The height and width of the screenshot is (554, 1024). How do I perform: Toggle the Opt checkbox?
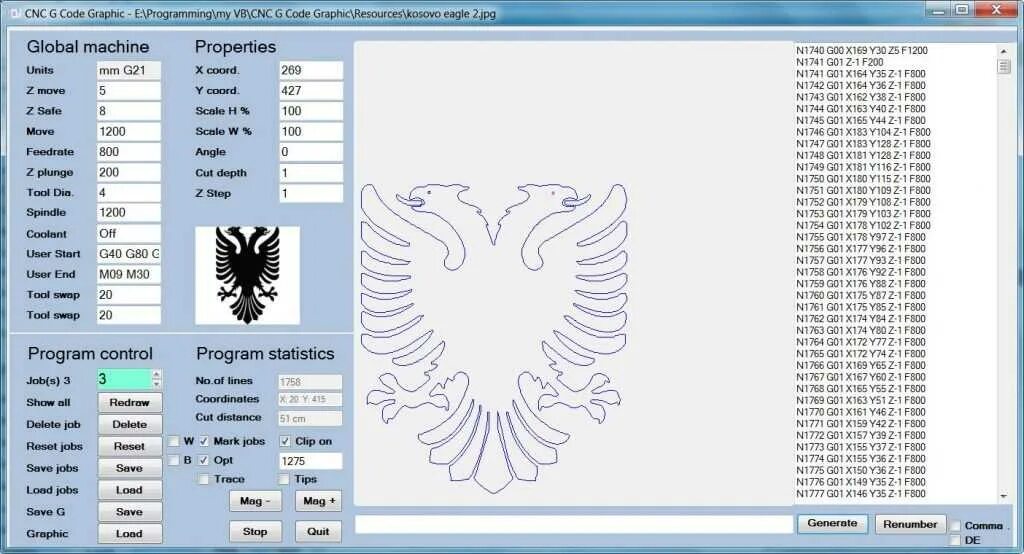[204, 461]
